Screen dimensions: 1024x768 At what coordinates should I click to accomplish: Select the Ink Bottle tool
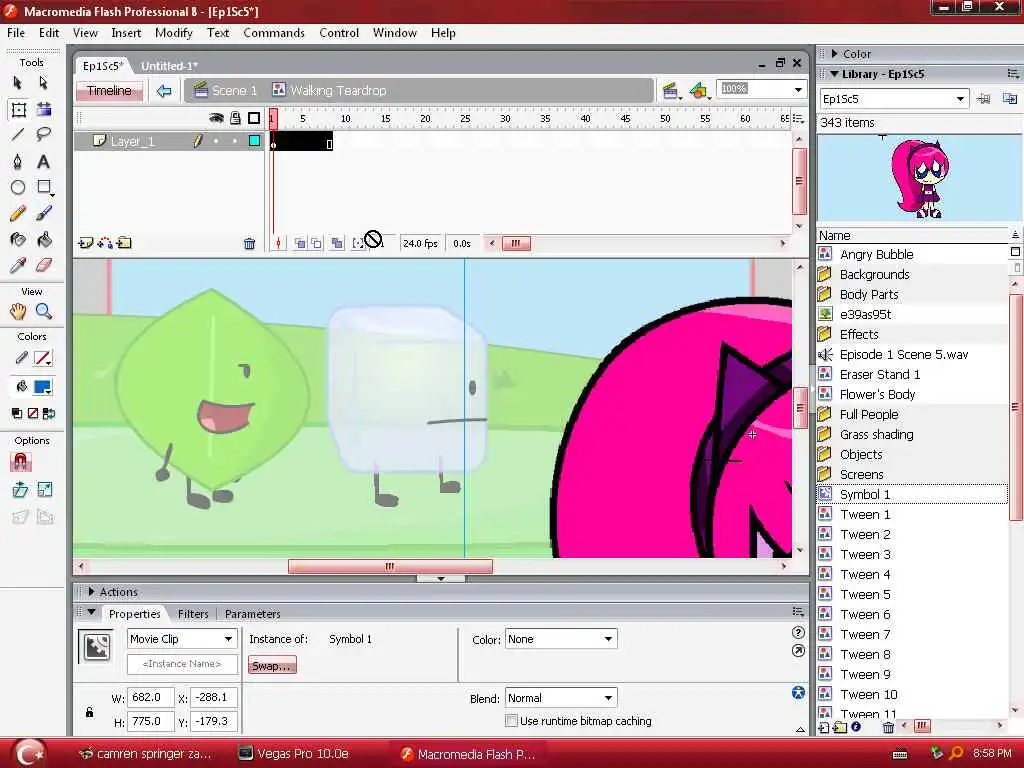point(18,240)
